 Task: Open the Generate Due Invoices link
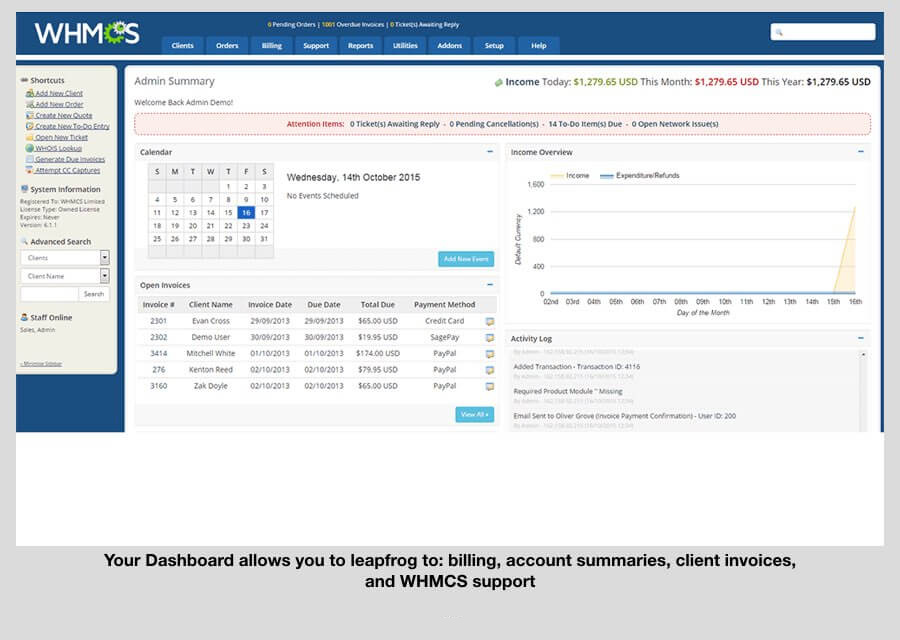click(x=70, y=159)
